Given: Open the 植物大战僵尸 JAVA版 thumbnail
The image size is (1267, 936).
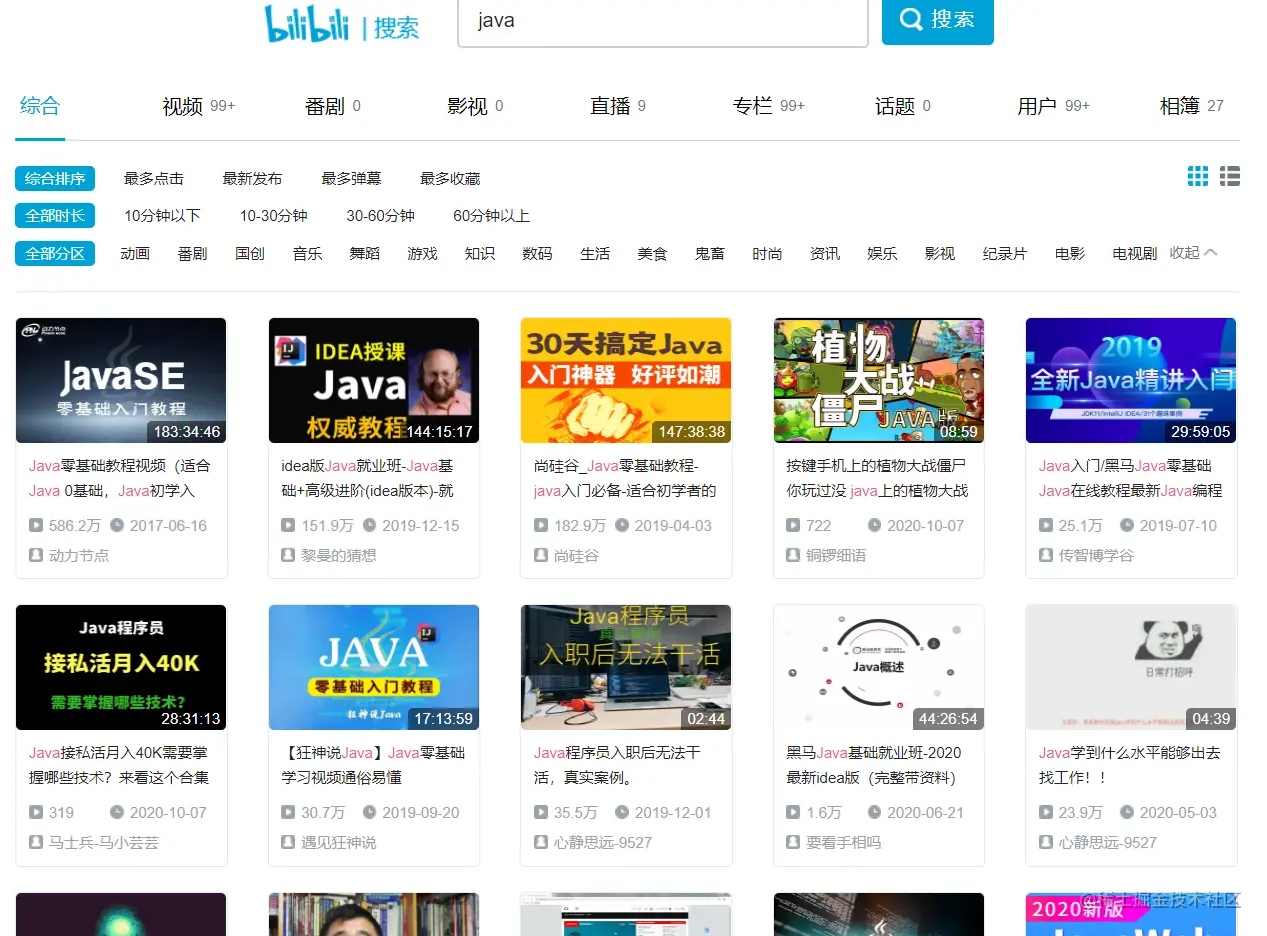Looking at the screenshot, I should pyautogui.click(x=879, y=381).
